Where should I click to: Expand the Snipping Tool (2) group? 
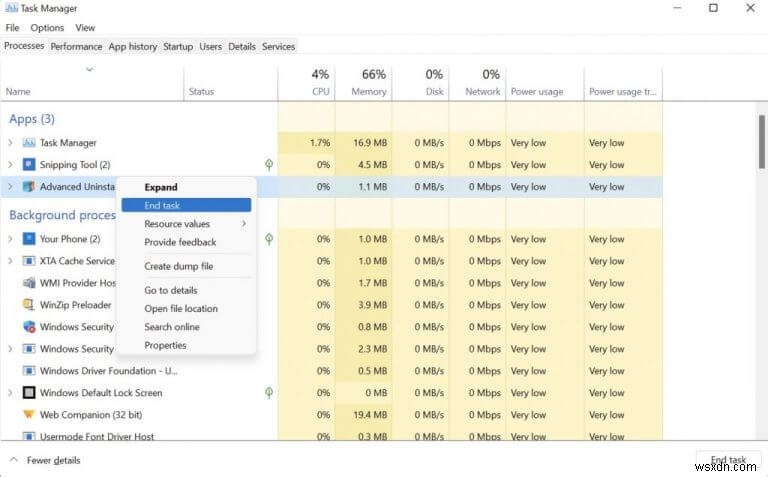coord(10,165)
